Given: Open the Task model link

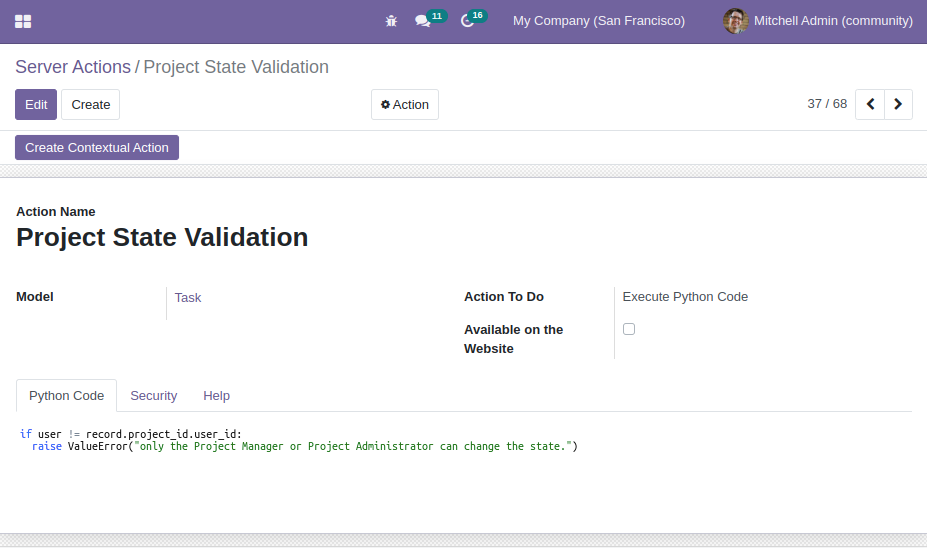Looking at the screenshot, I should coord(188,297).
